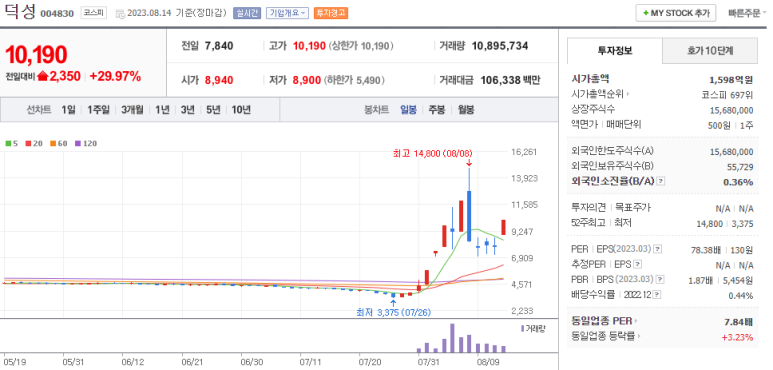Click the 투자경고 warning badge
The image size is (773, 370).
[331, 13]
